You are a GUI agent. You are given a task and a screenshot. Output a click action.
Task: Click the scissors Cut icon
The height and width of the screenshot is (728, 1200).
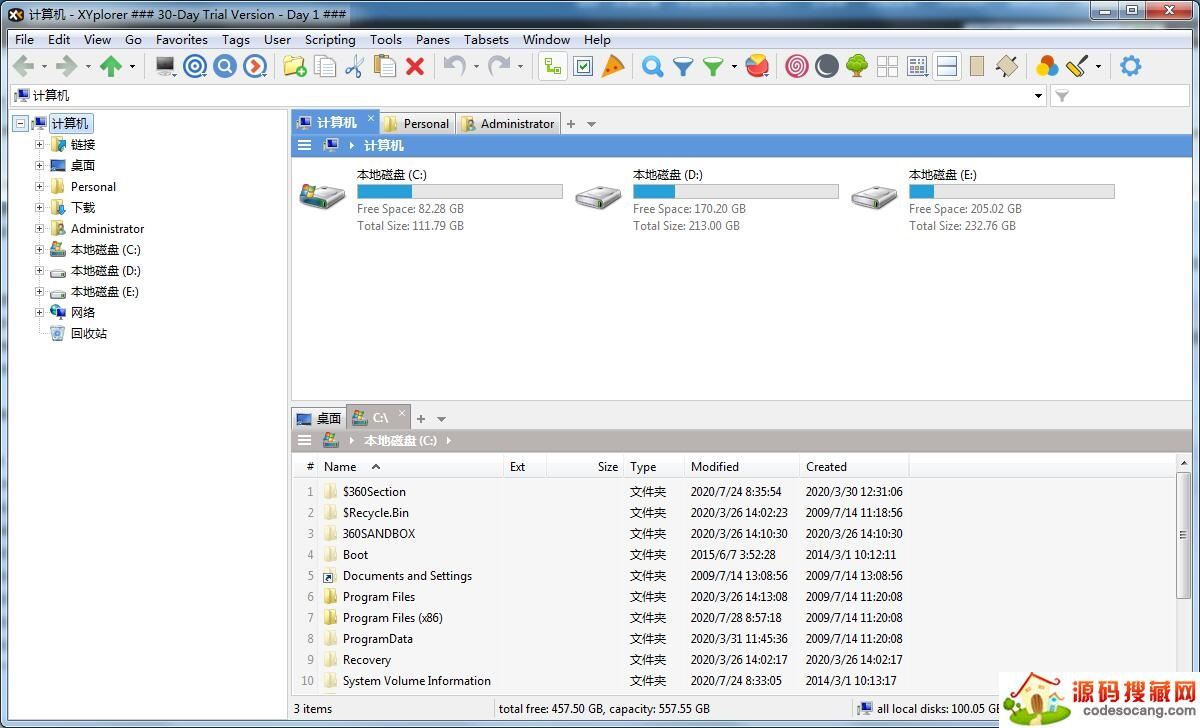pos(354,67)
